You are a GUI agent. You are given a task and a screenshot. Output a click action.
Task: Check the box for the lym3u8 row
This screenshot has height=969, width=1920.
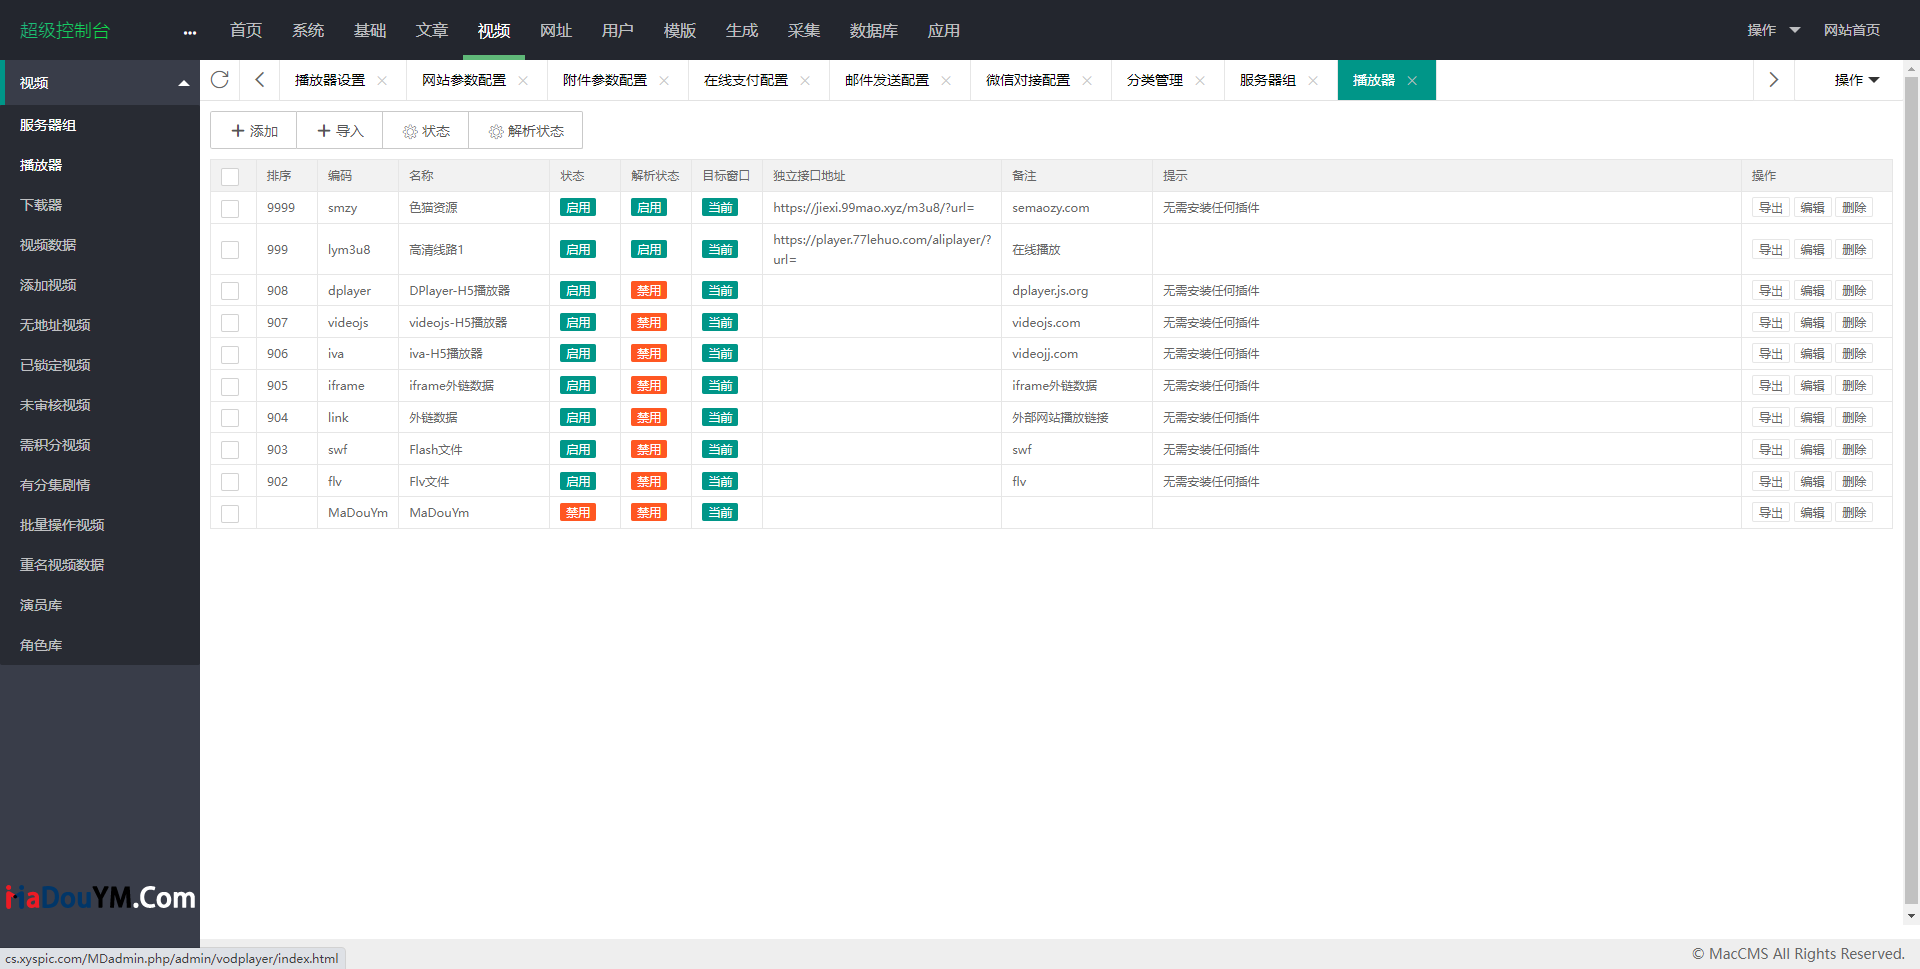point(230,250)
